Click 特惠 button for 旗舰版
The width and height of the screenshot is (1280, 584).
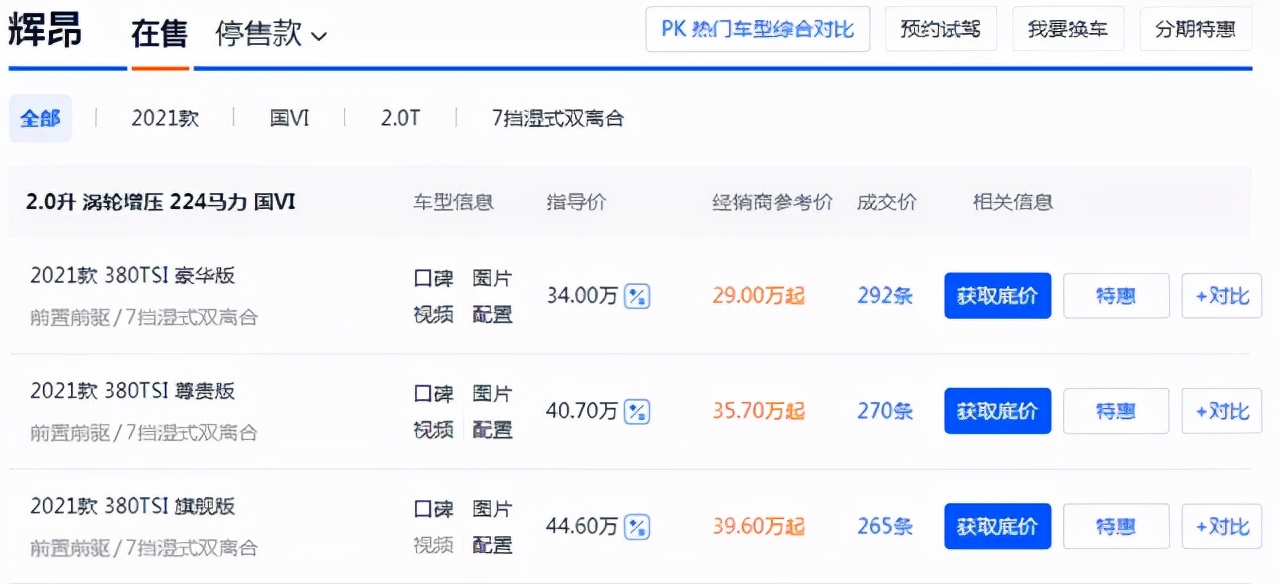pos(1116,526)
